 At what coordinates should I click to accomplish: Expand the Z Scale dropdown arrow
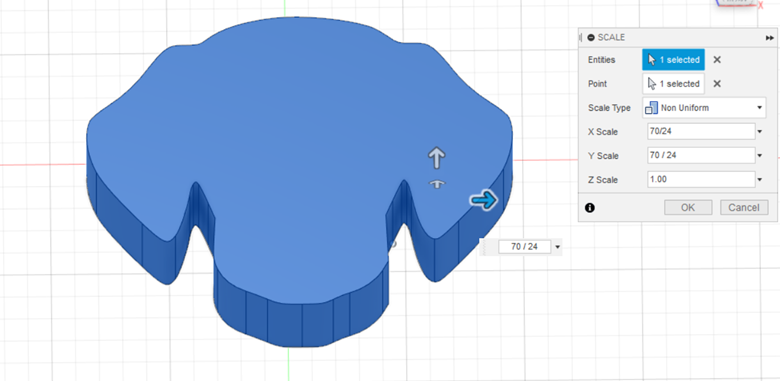(x=760, y=180)
